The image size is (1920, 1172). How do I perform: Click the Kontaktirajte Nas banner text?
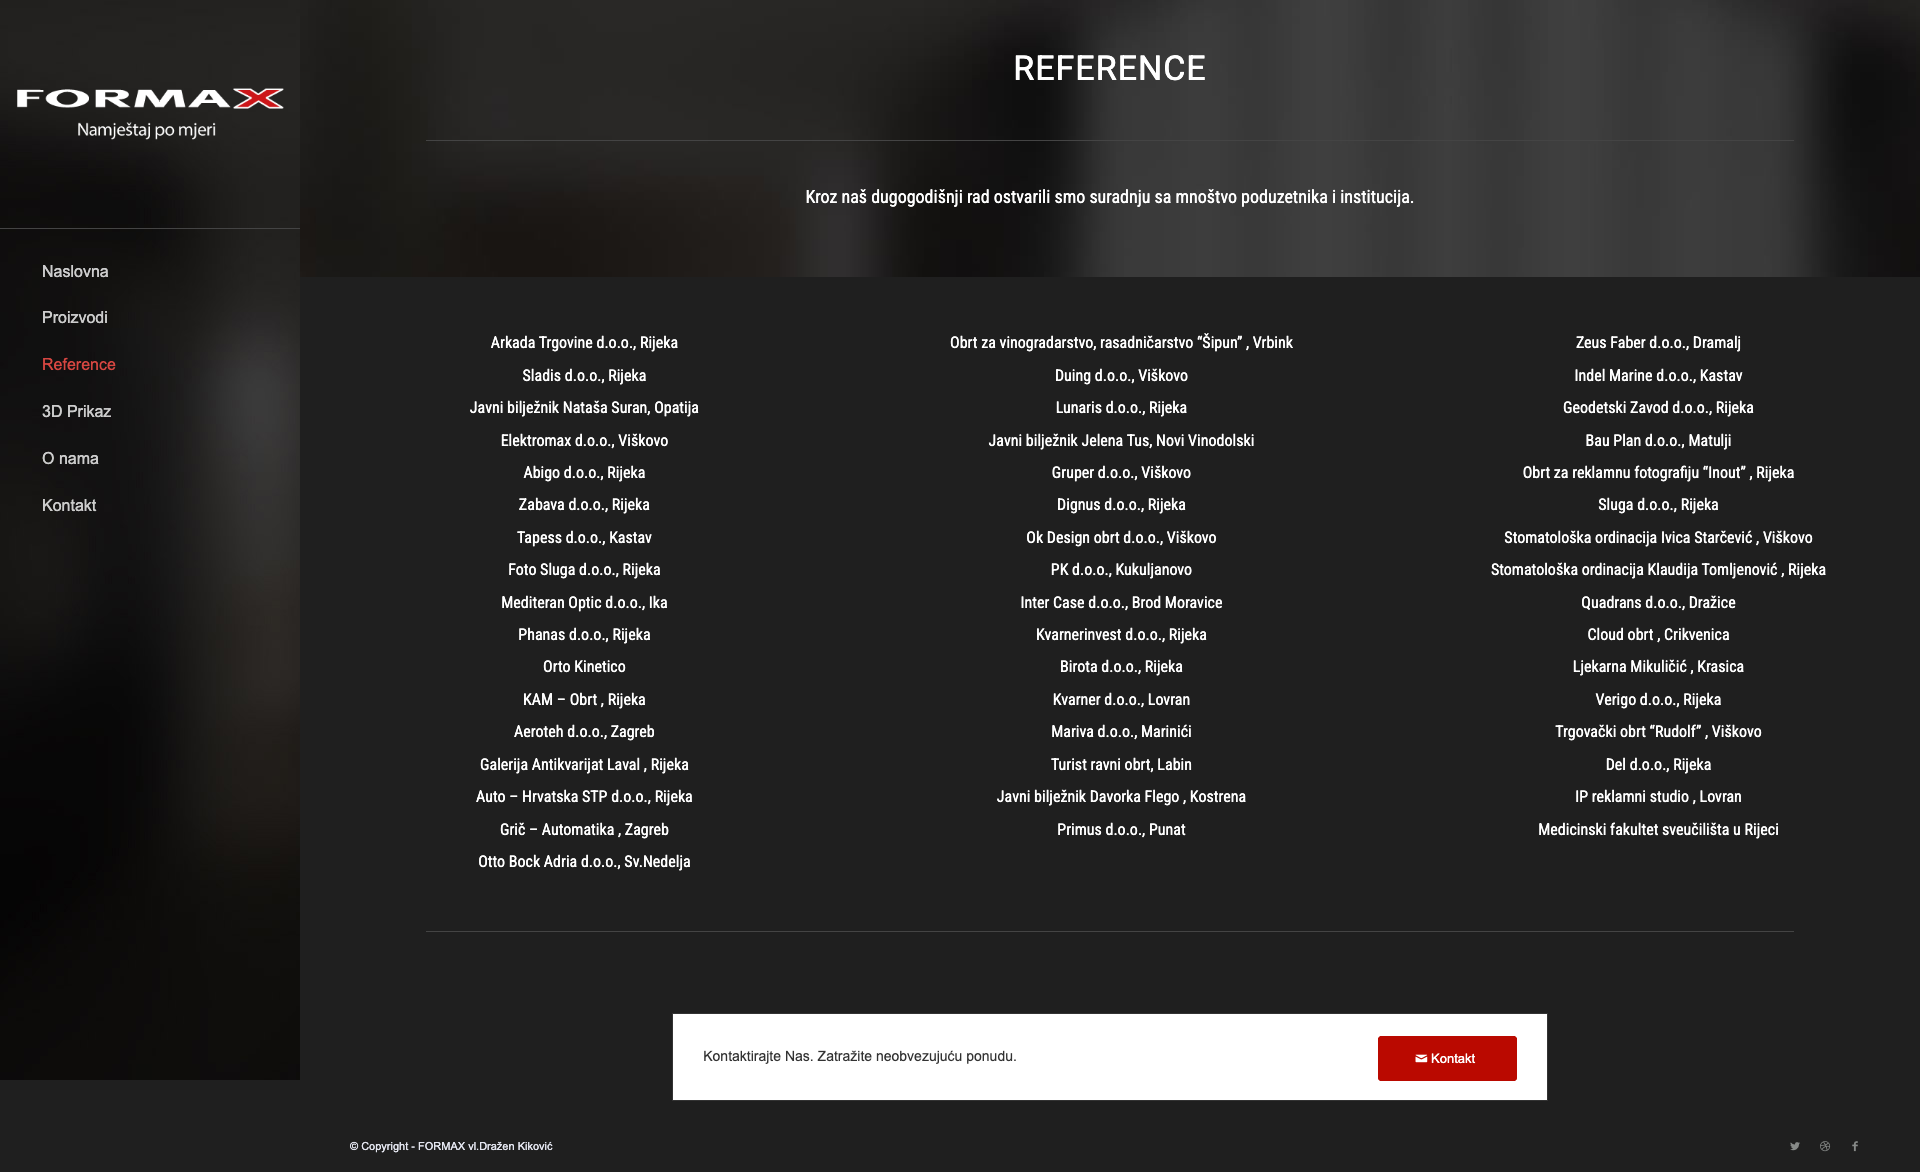[859, 1056]
